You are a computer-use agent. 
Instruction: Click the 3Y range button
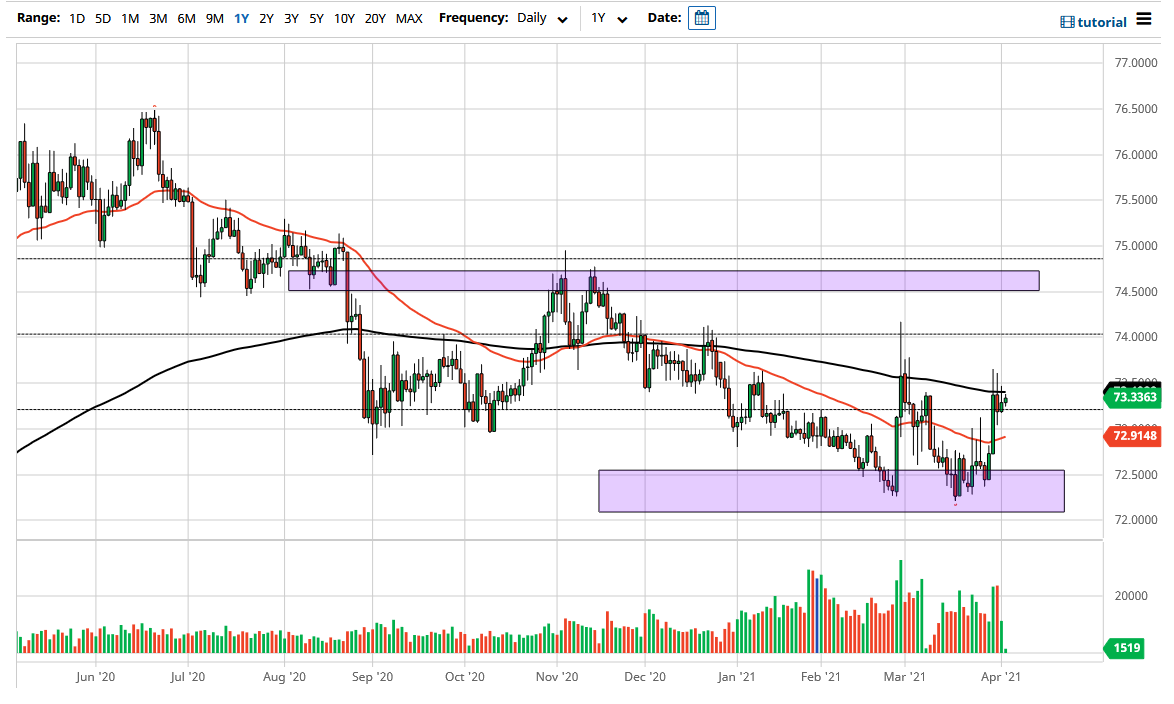coord(291,18)
